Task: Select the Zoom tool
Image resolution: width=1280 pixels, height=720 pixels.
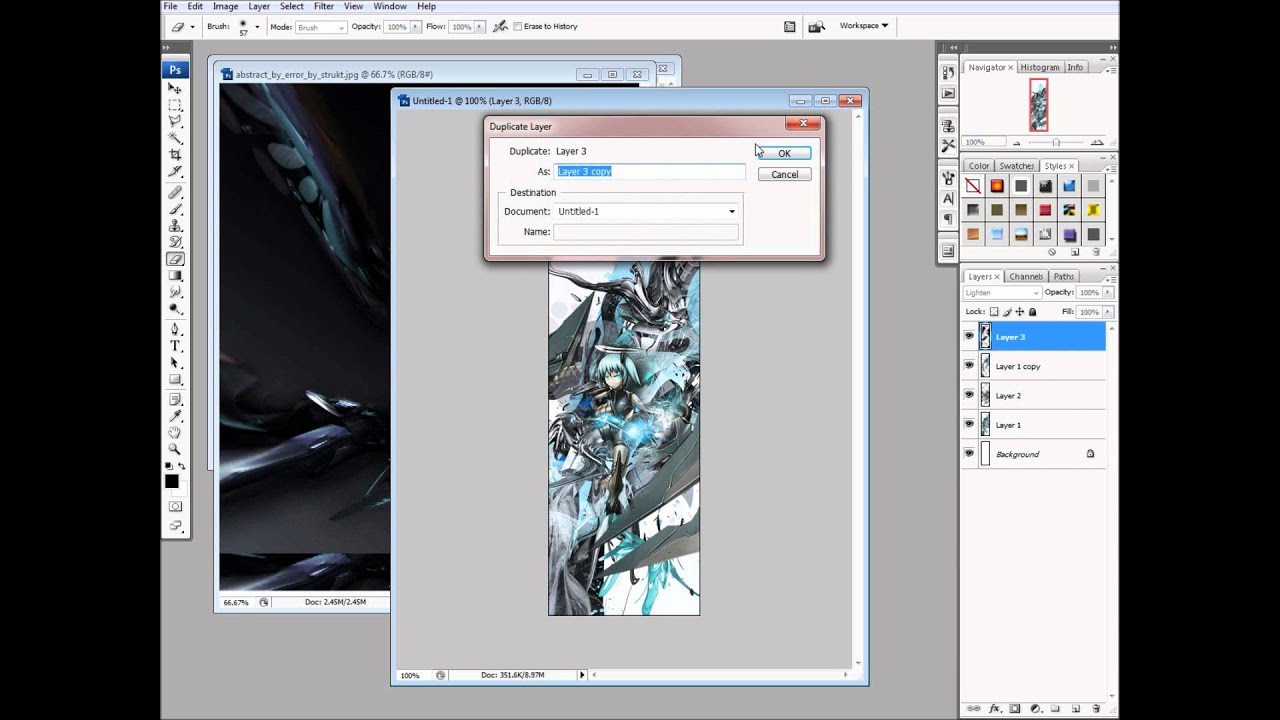Action: point(175,450)
